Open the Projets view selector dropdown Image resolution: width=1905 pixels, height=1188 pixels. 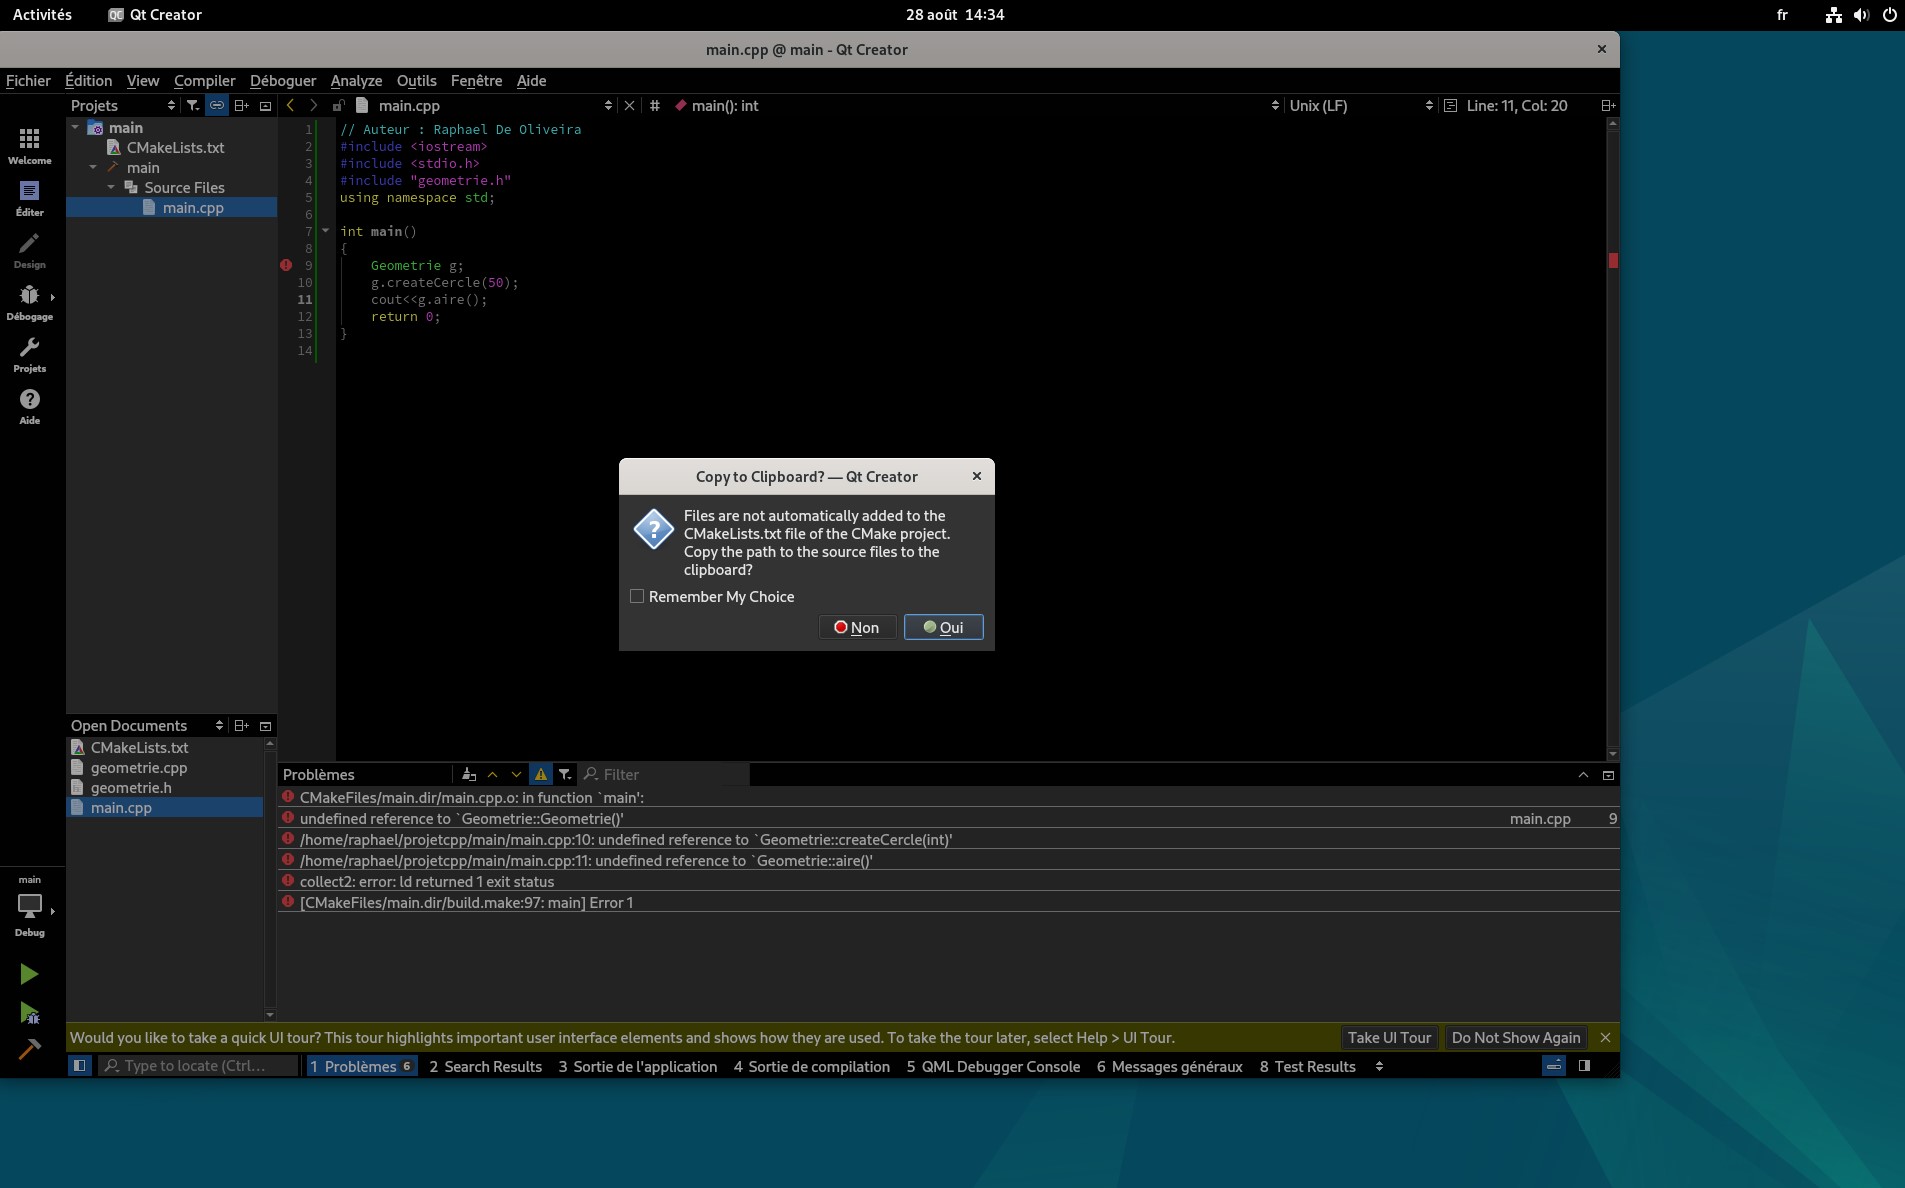(x=123, y=105)
